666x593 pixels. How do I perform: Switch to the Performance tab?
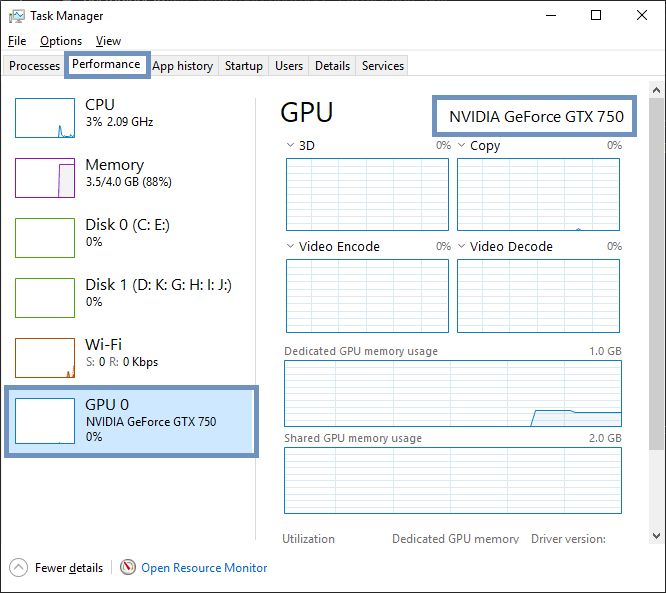click(106, 64)
